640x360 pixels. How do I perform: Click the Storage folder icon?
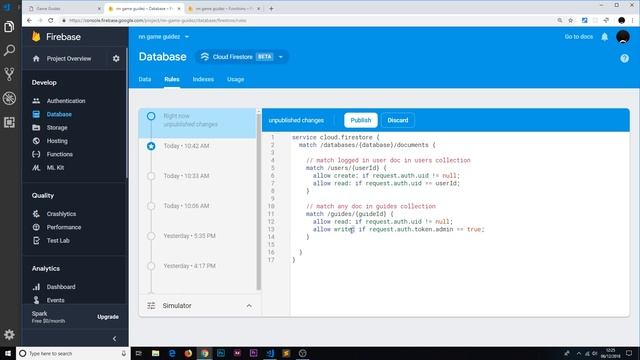tap(36, 128)
